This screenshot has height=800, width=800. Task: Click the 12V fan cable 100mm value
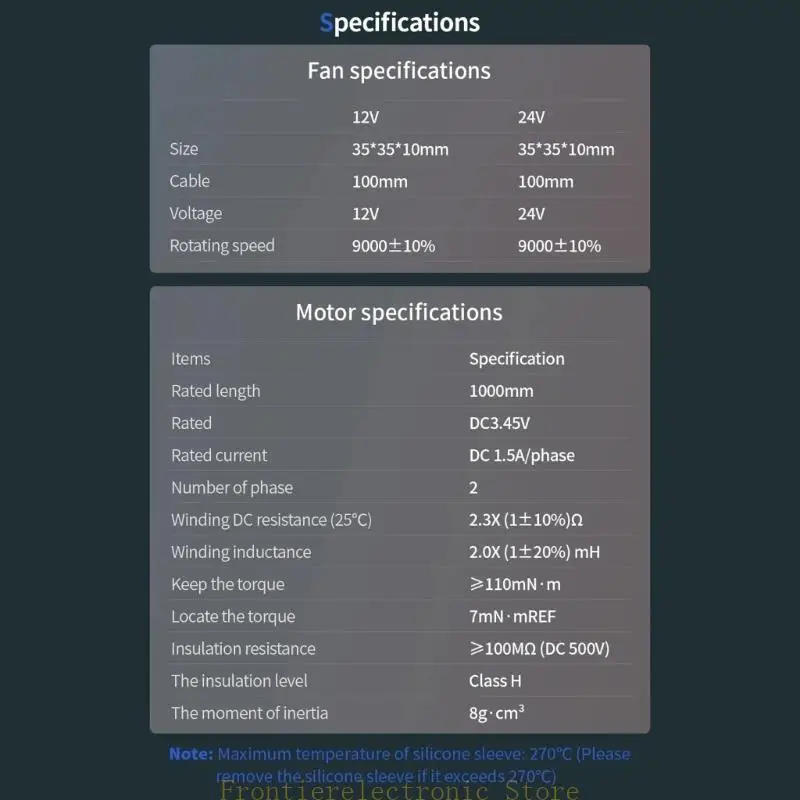(379, 181)
